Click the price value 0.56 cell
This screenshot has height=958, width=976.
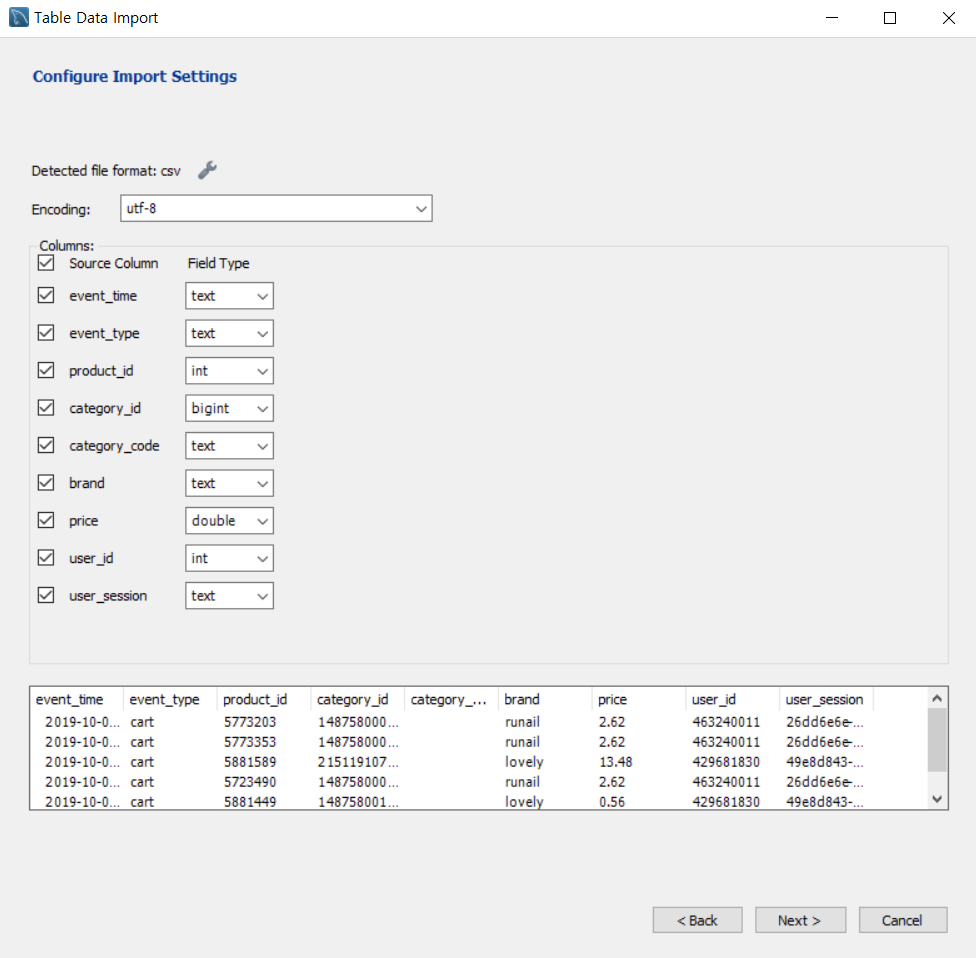612,802
